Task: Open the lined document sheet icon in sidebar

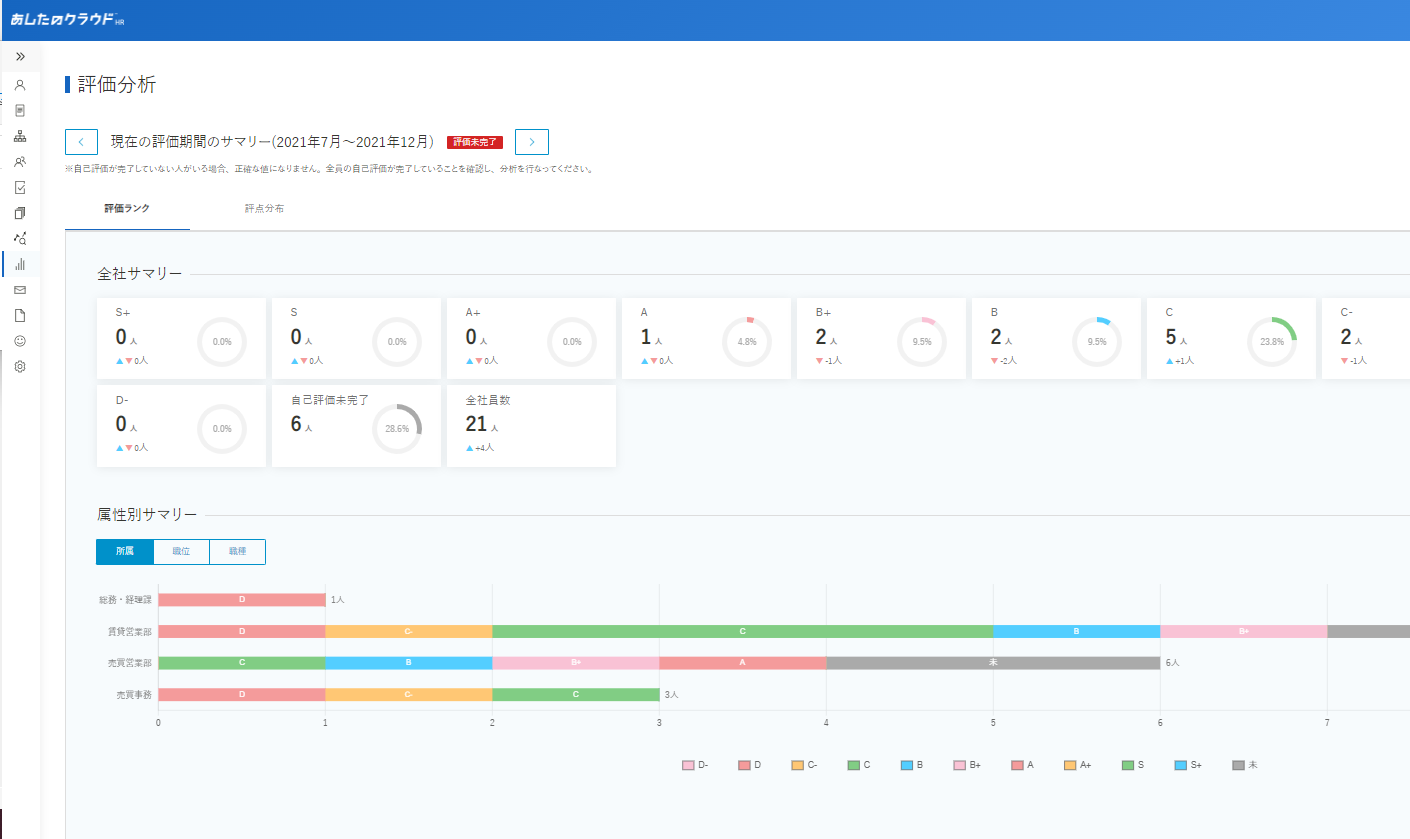Action: pyautogui.click(x=20, y=110)
